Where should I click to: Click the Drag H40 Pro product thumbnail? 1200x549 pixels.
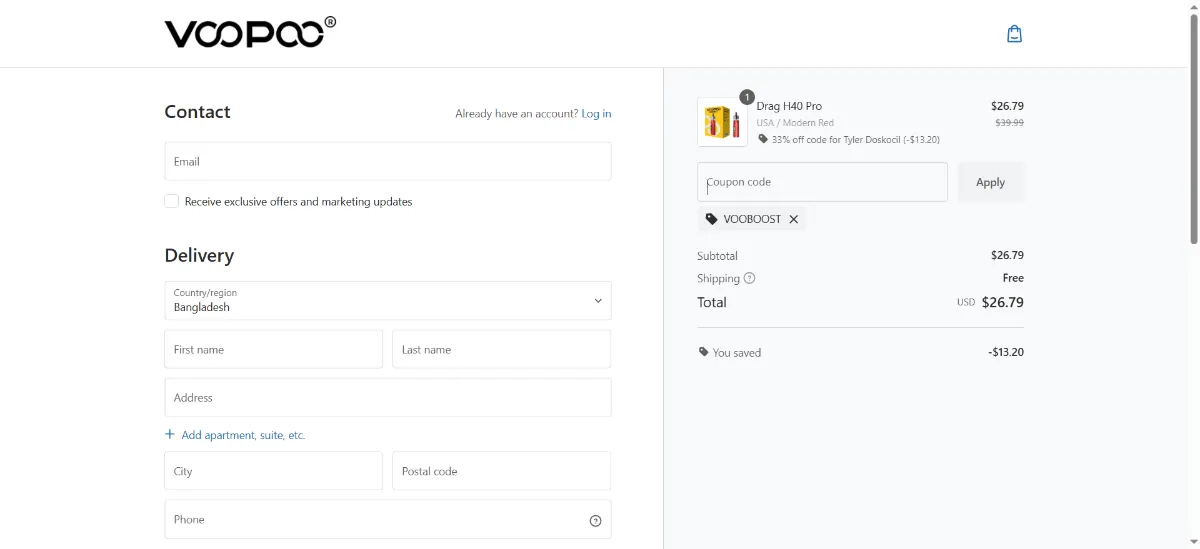pyautogui.click(x=722, y=122)
